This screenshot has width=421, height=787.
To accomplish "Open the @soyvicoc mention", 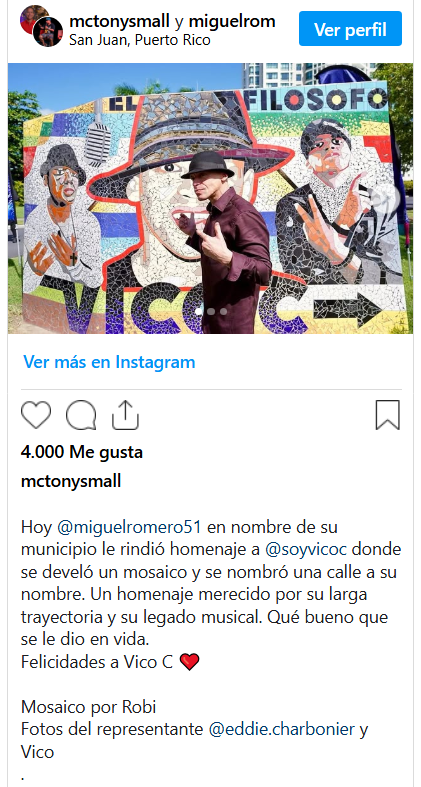I will 306,549.
